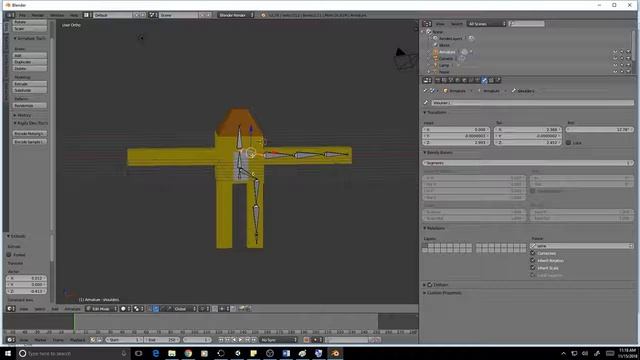
Task: Toggle Armature visibility eye in outliner
Action: coord(615,52)
